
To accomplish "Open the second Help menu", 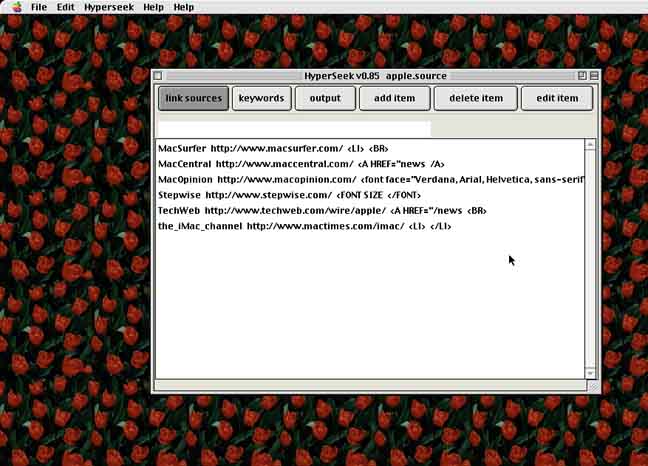I will tap(183, 7).
